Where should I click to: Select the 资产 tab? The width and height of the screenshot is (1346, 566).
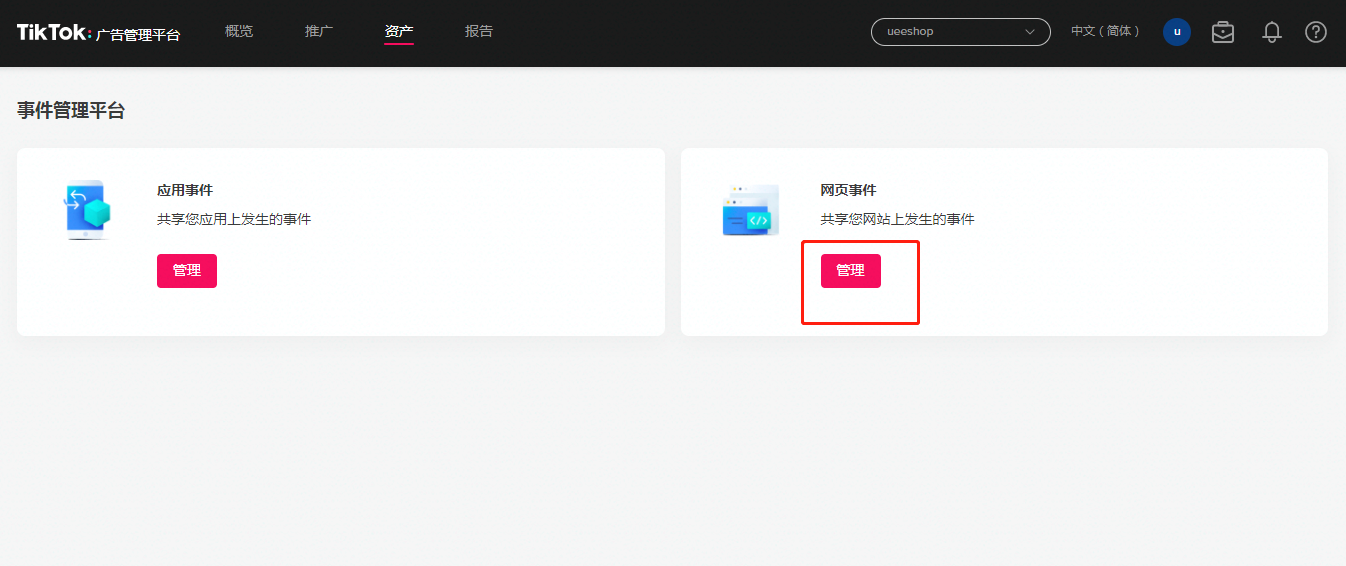tap(399, 31)
